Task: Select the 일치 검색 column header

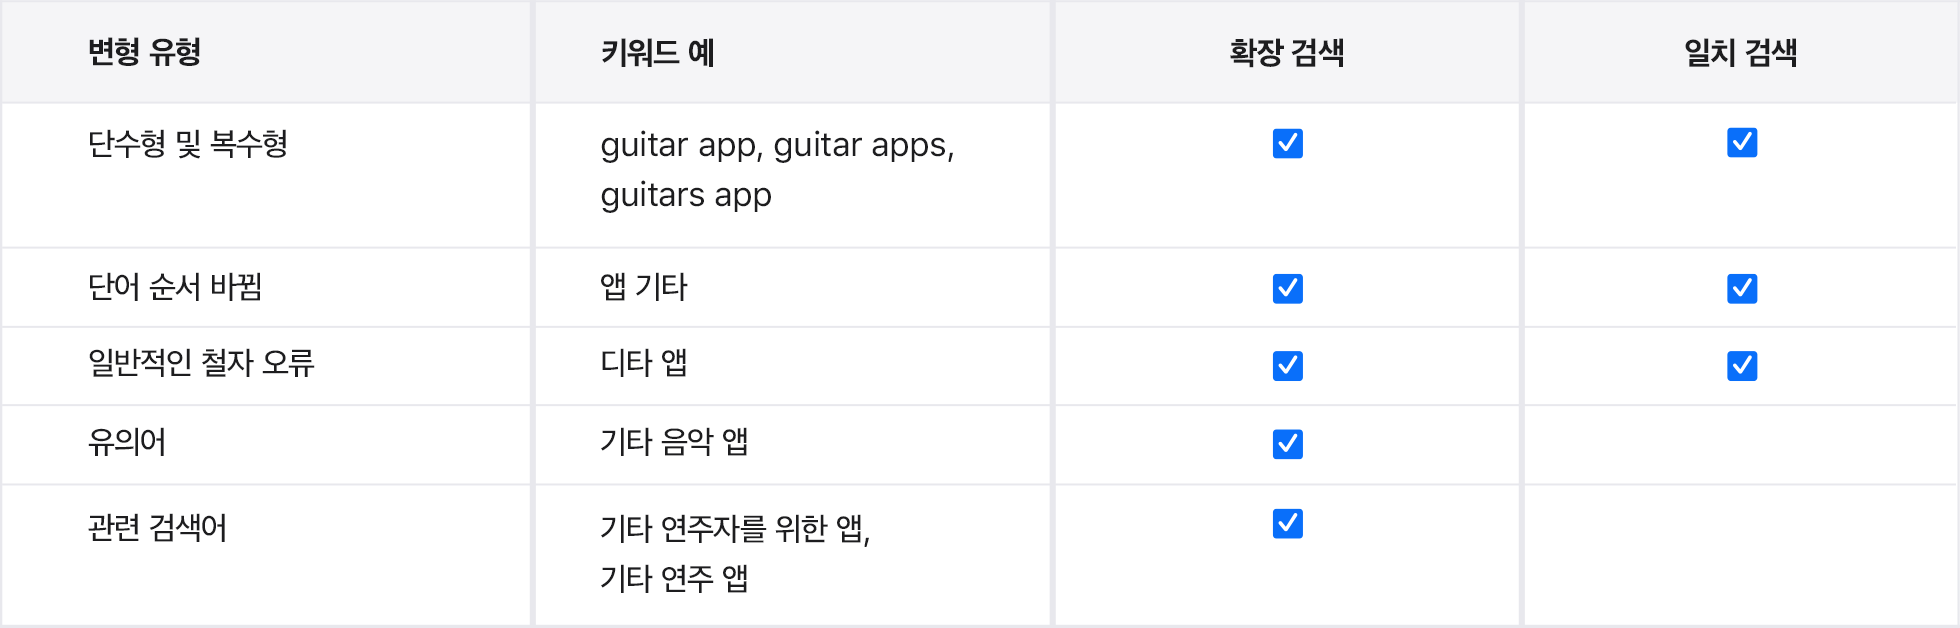Action: [1741, 52]
